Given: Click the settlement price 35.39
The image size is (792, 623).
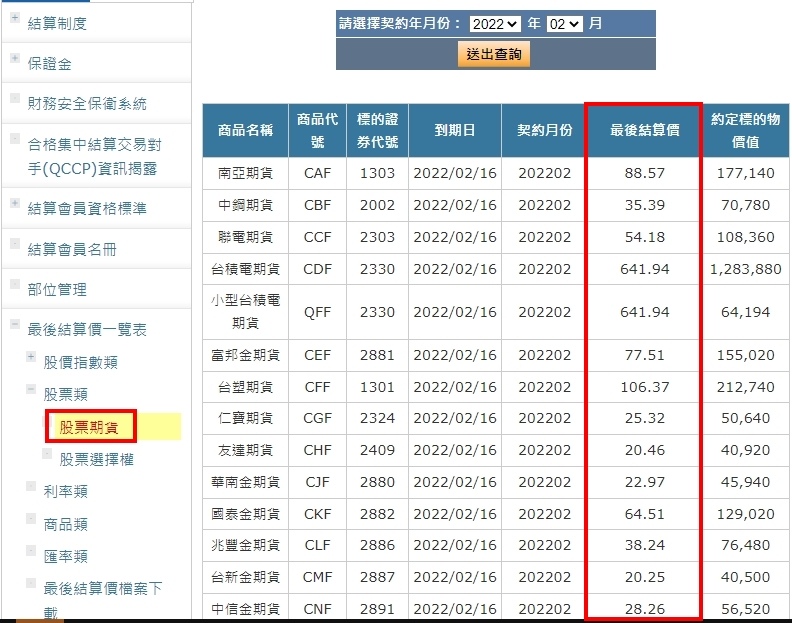Looking at the screenshot, I should click(x=645, y=205).
